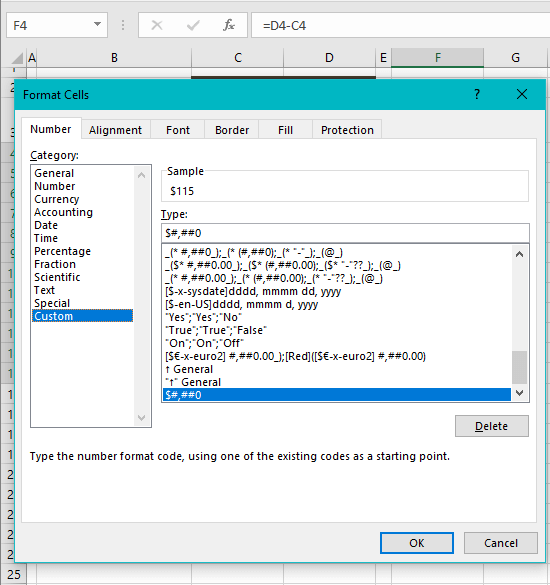Select the Special category
The image size is (550, 585).
[x=82, y=303]
